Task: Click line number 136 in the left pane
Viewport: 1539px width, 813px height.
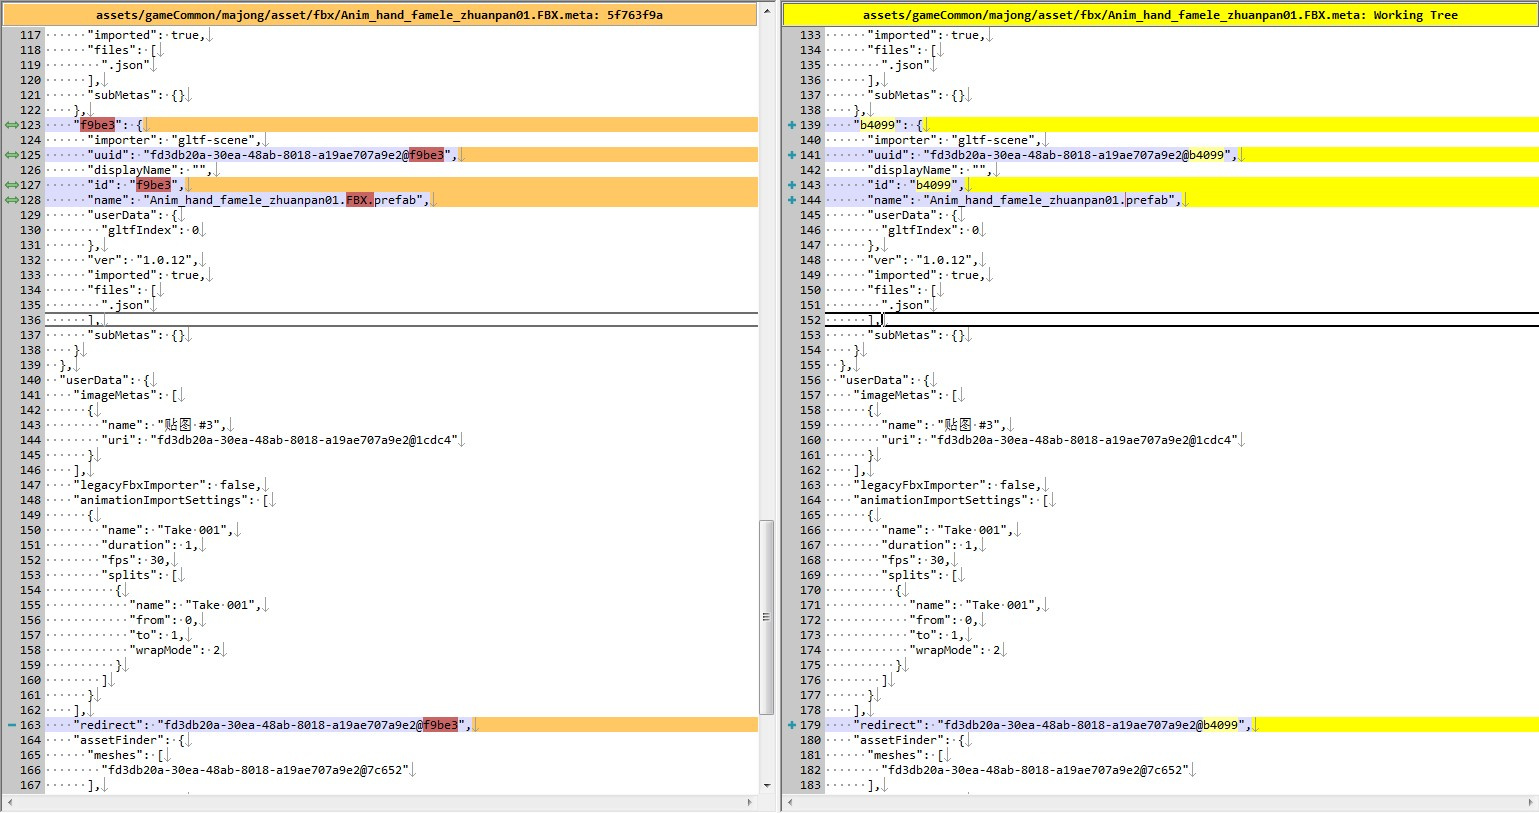Action: click(30, 320)
